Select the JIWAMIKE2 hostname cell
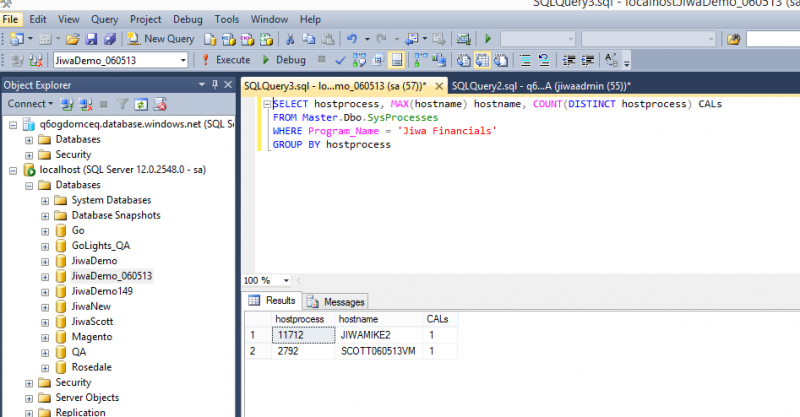Screen dimensions: 800x417 click(372, 336)
